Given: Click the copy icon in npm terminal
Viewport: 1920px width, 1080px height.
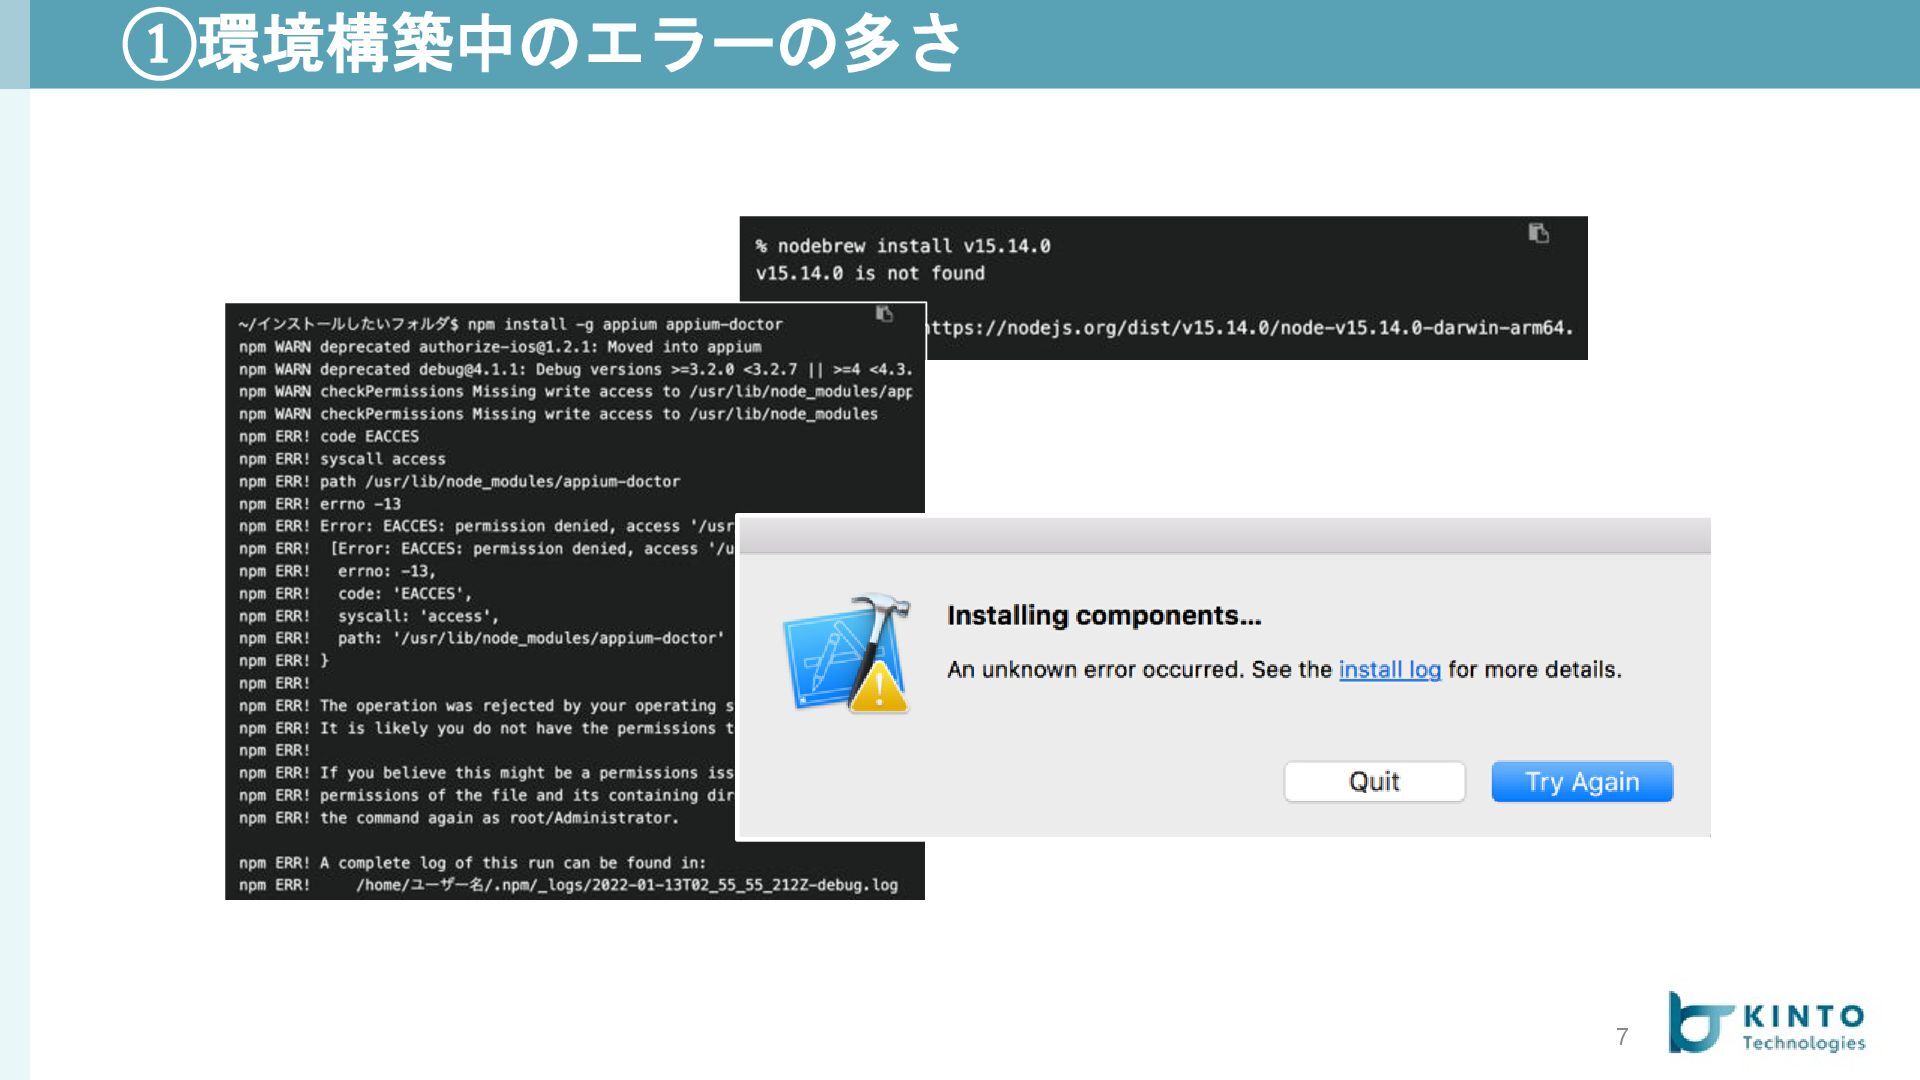Looking at the screenshot, I should tap(884, 314).
